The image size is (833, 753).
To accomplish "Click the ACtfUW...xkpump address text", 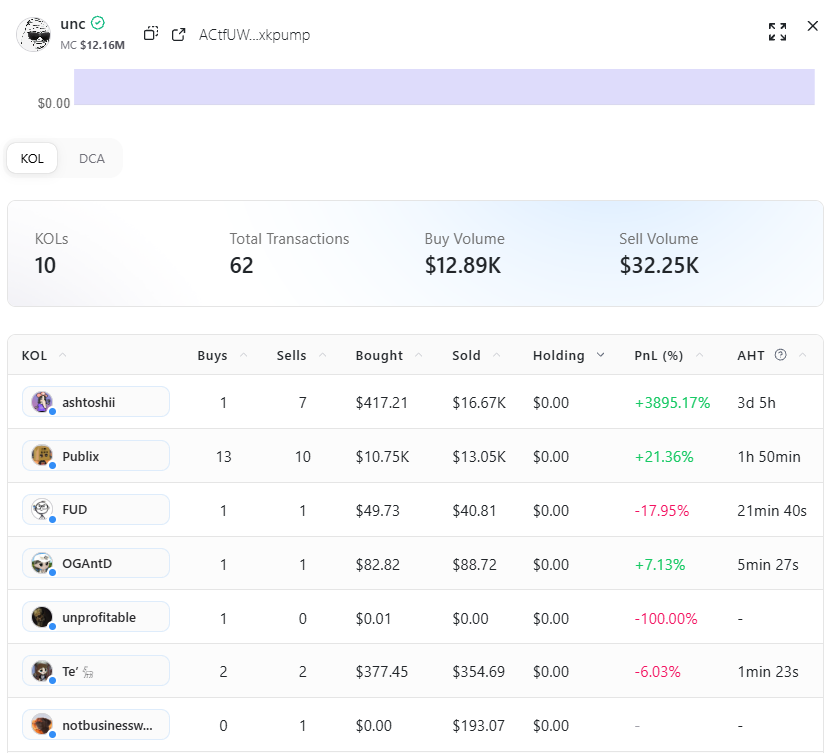I will tap(254, 35).
